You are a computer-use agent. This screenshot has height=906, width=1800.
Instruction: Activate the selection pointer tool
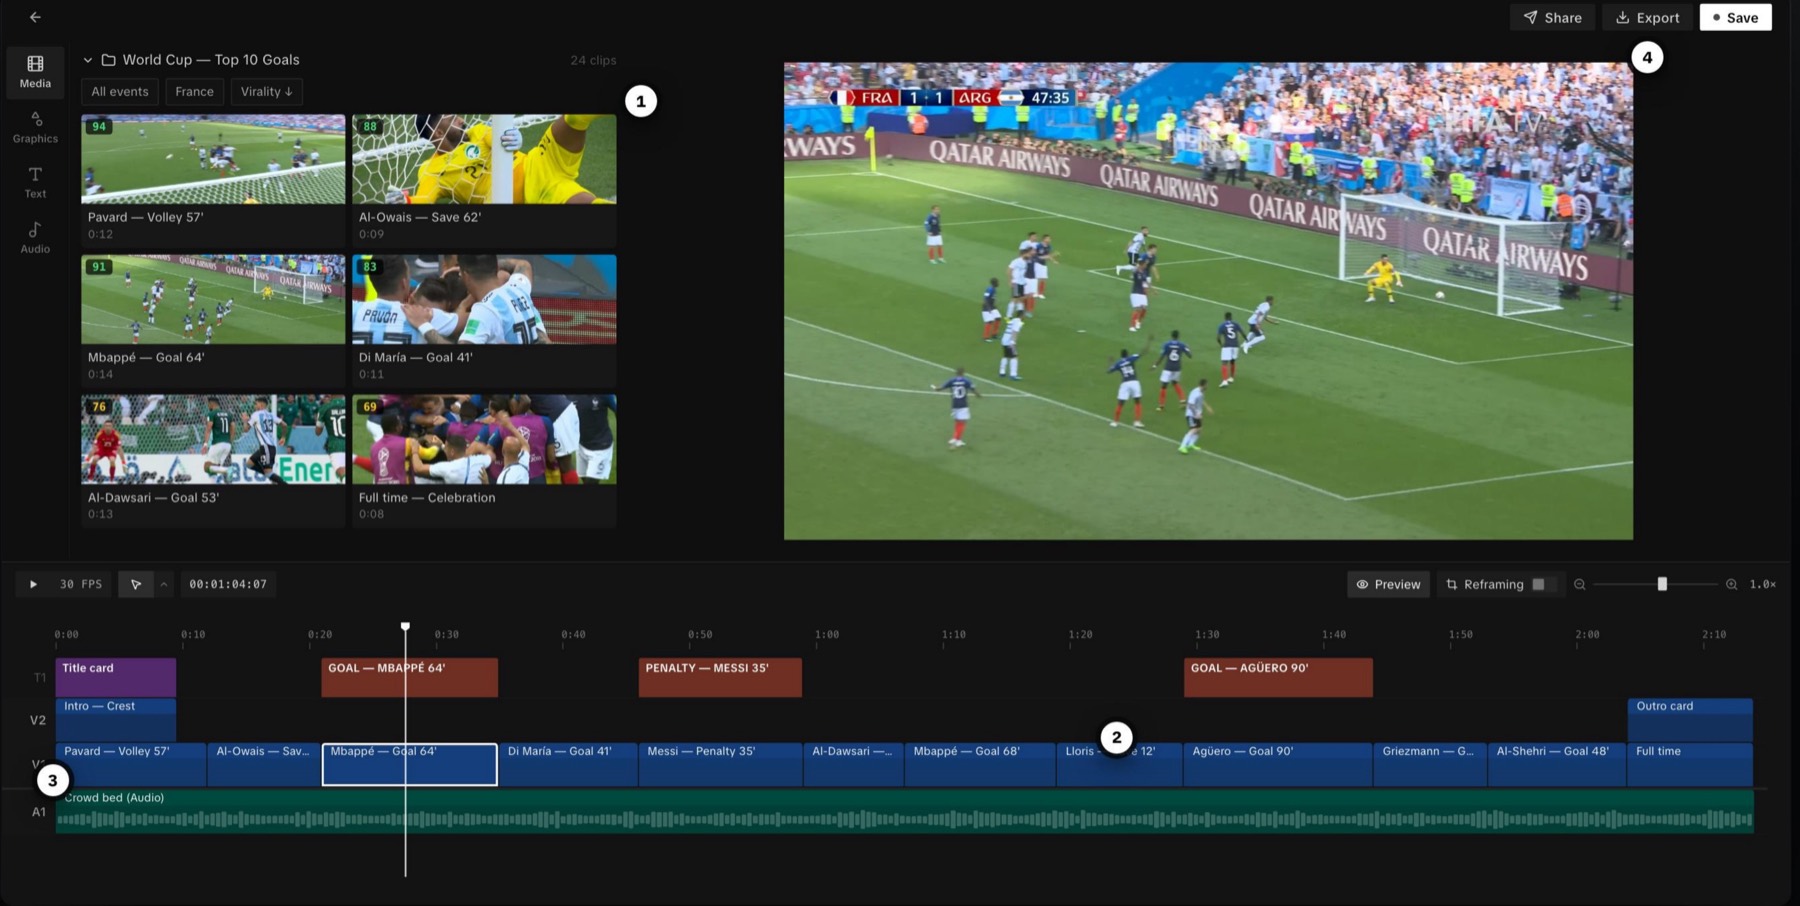136,584
